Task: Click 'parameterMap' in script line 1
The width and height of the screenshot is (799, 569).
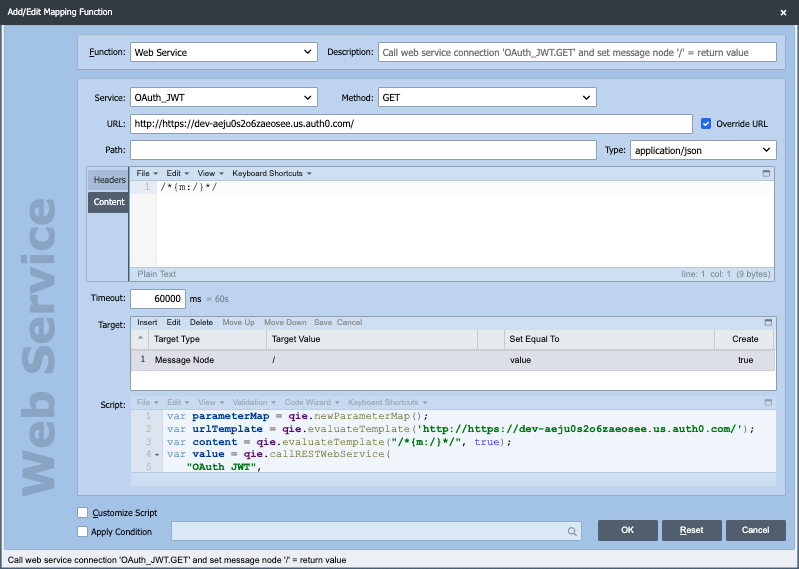Action: (230, 416)
